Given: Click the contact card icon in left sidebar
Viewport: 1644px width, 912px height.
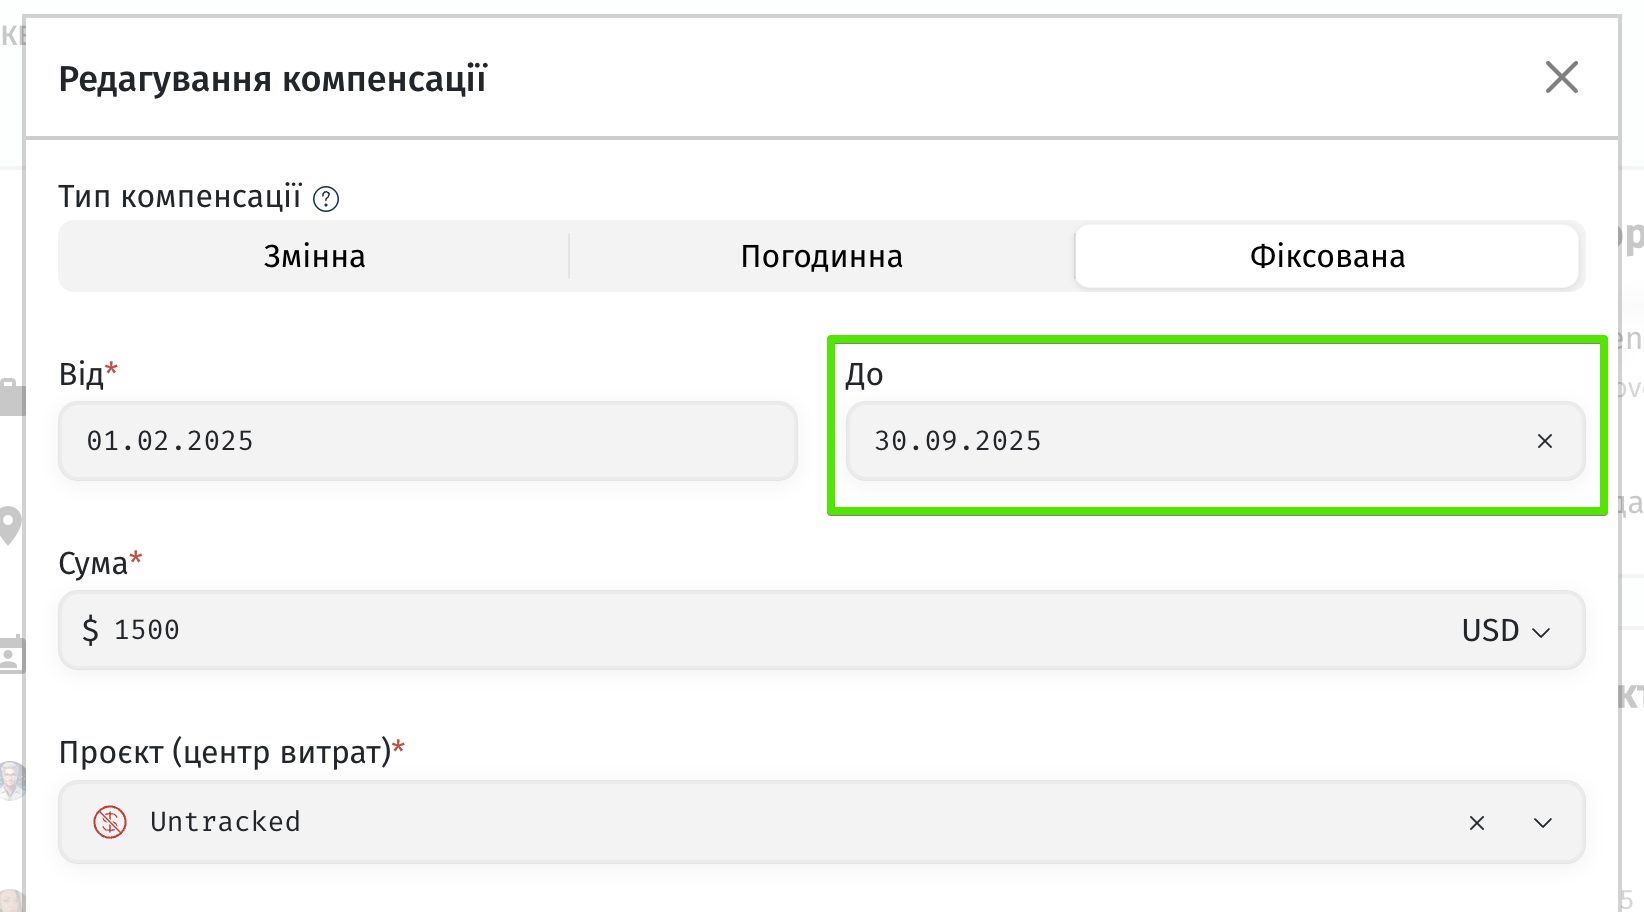Looking at the screenshot, I should click(x=12, y=656).
